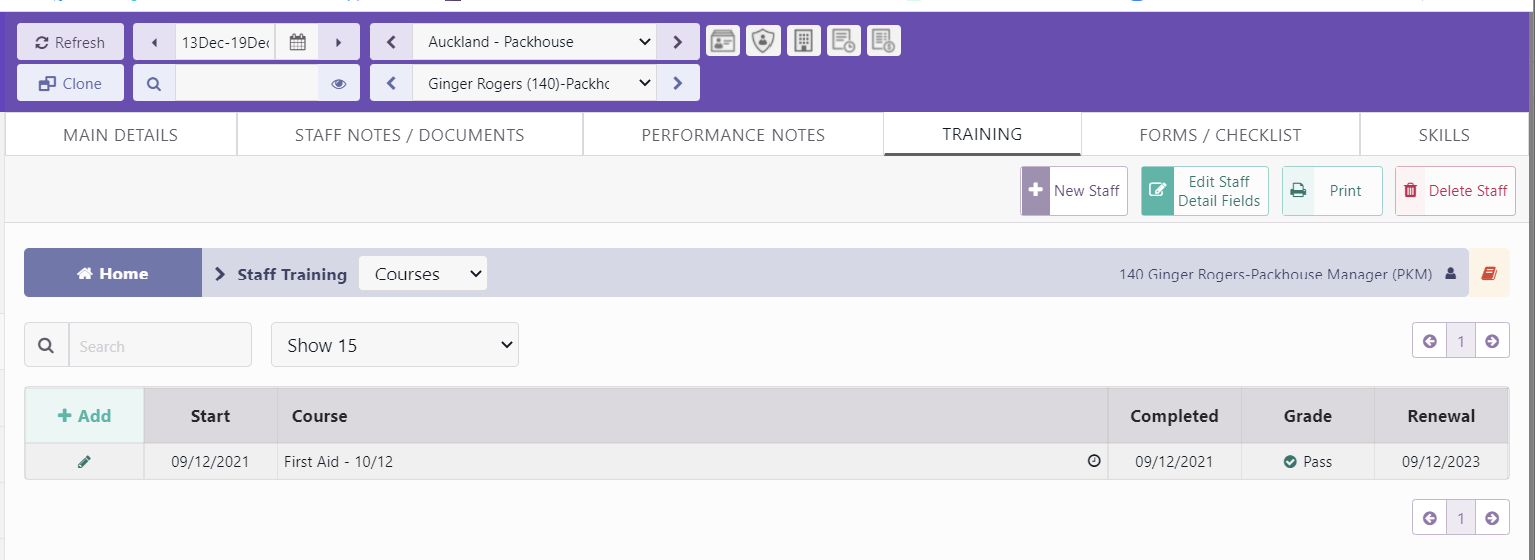The width and height of the screenshot is (1535, 560).
Task: Toggle the eye visibility icon
Action: point(338,83)
